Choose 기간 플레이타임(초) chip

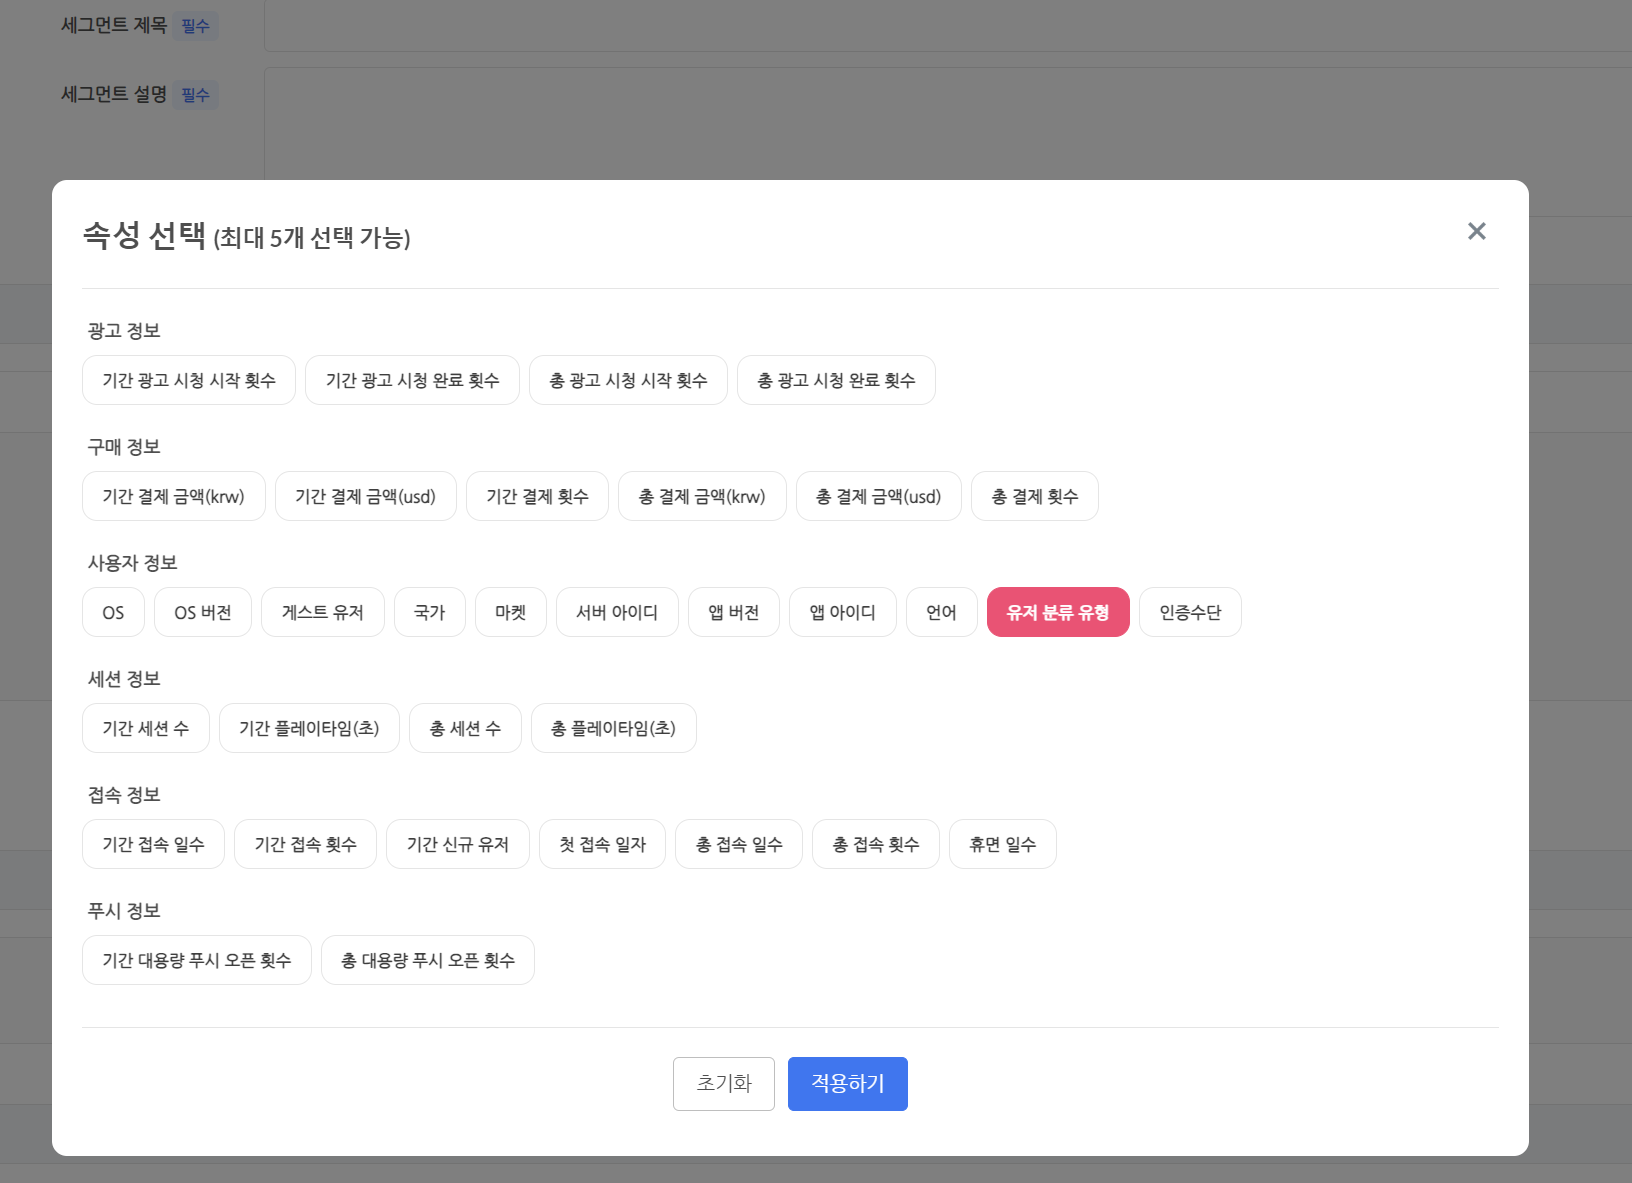click(309, 728)
